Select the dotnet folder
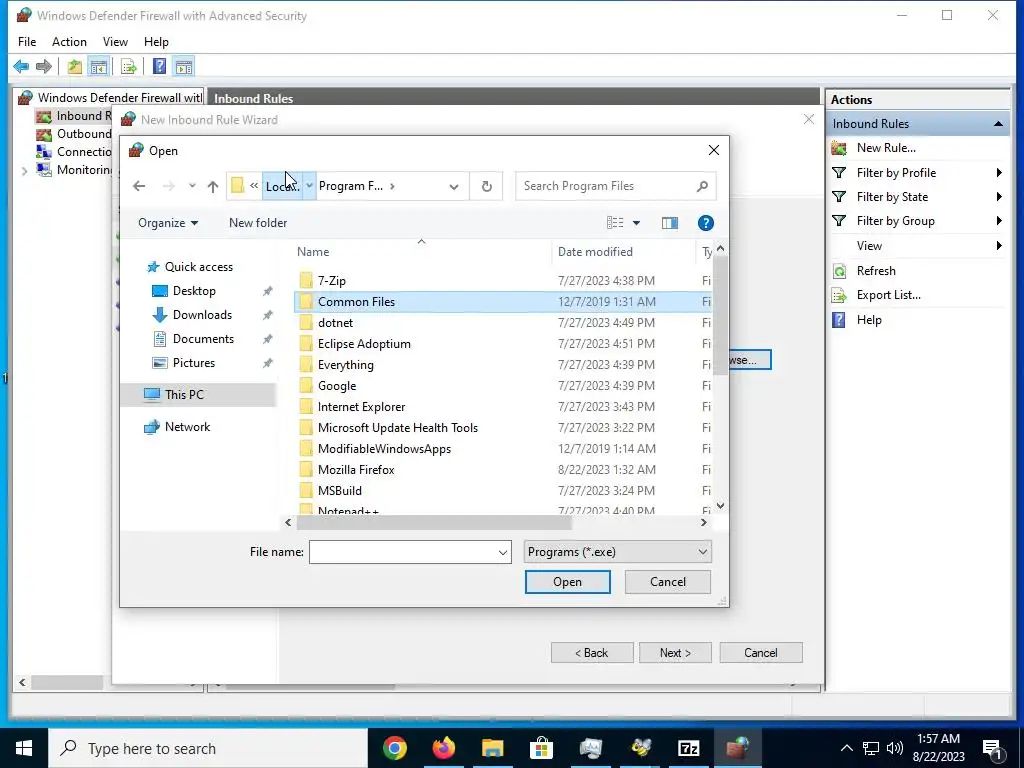This screenshot has width=1024, height=768. (335, 323)
